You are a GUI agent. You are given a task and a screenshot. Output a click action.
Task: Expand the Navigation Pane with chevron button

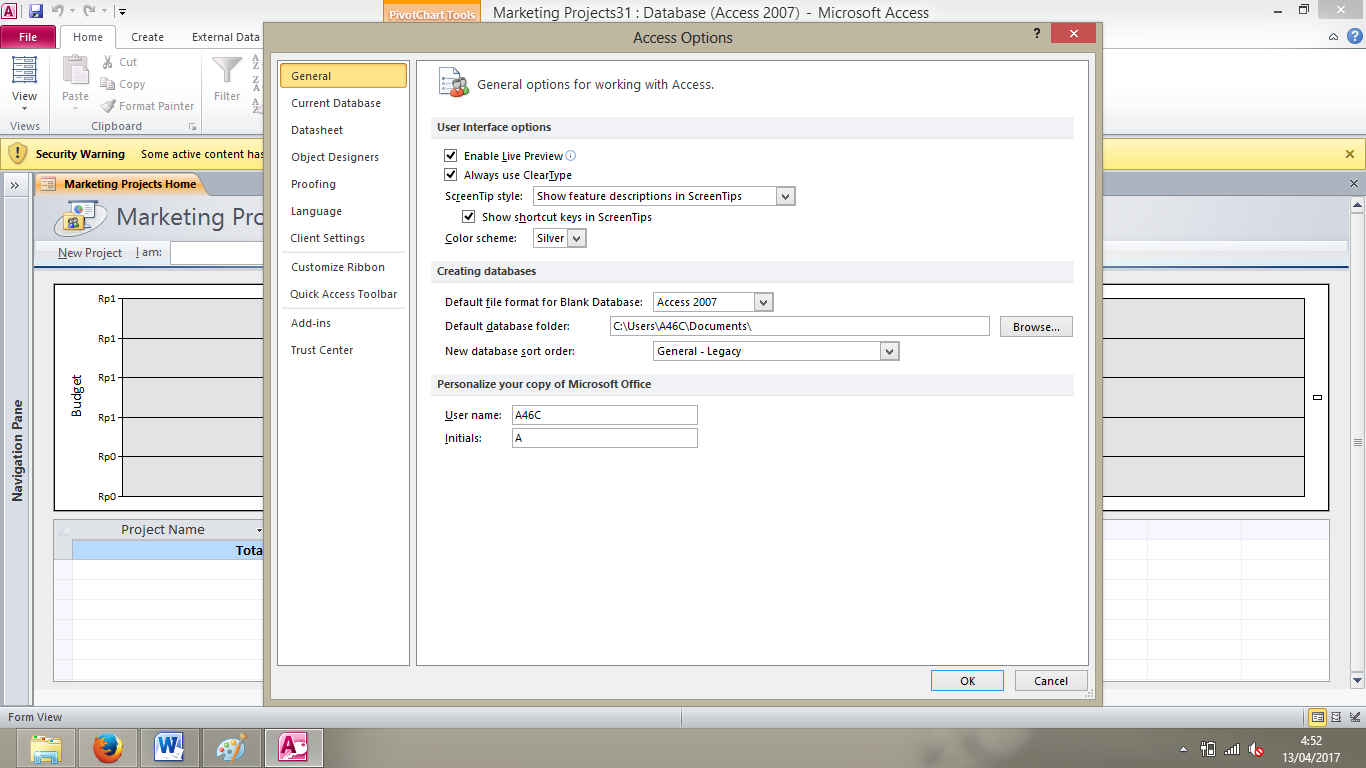pos(16,185)
